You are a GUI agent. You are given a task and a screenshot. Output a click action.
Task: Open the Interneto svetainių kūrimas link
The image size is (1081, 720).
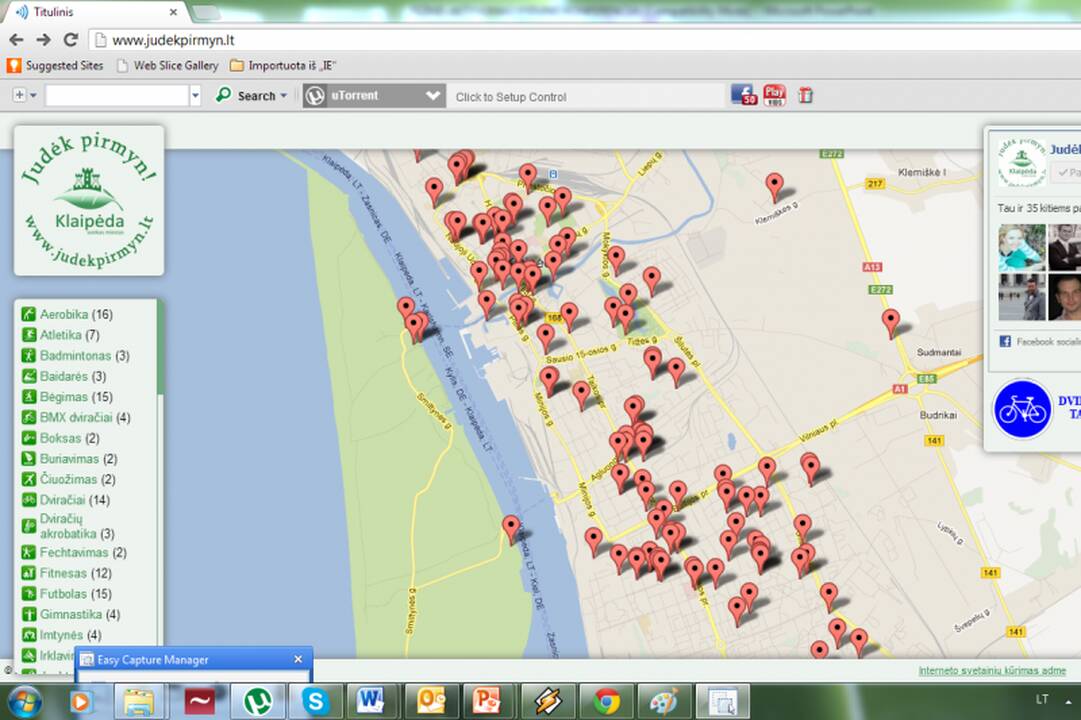click(x=992, y=670)
